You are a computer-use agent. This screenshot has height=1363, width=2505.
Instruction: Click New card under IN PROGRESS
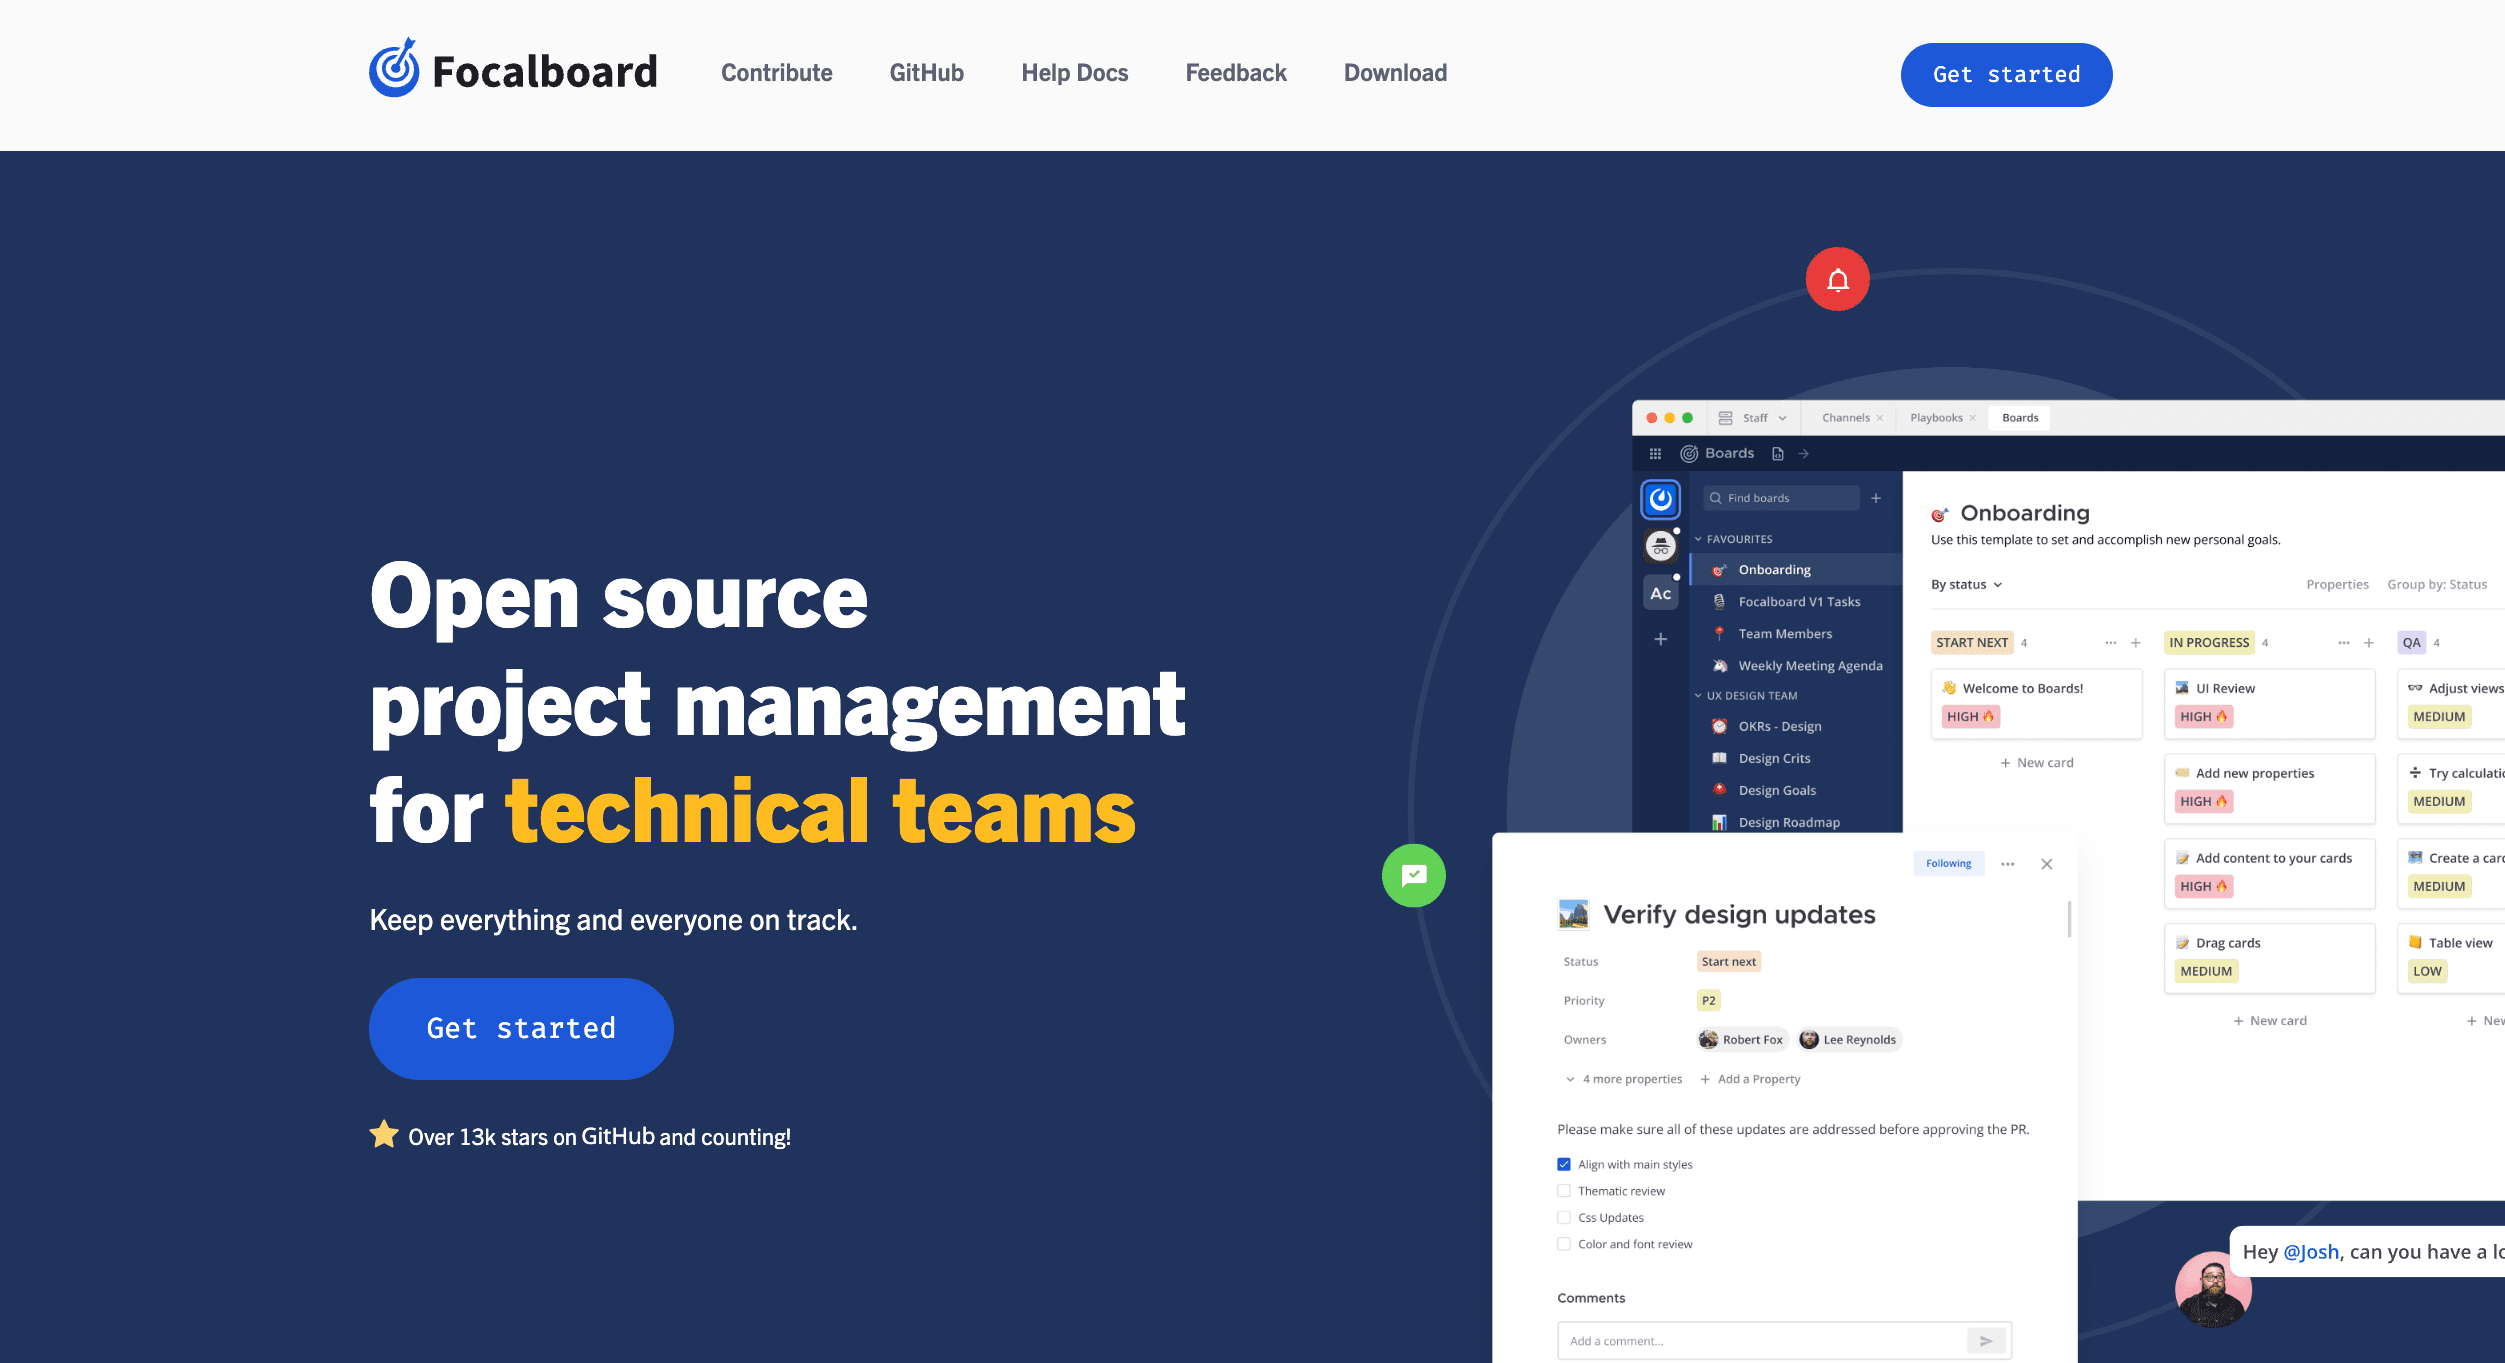pos(2269,1021)
